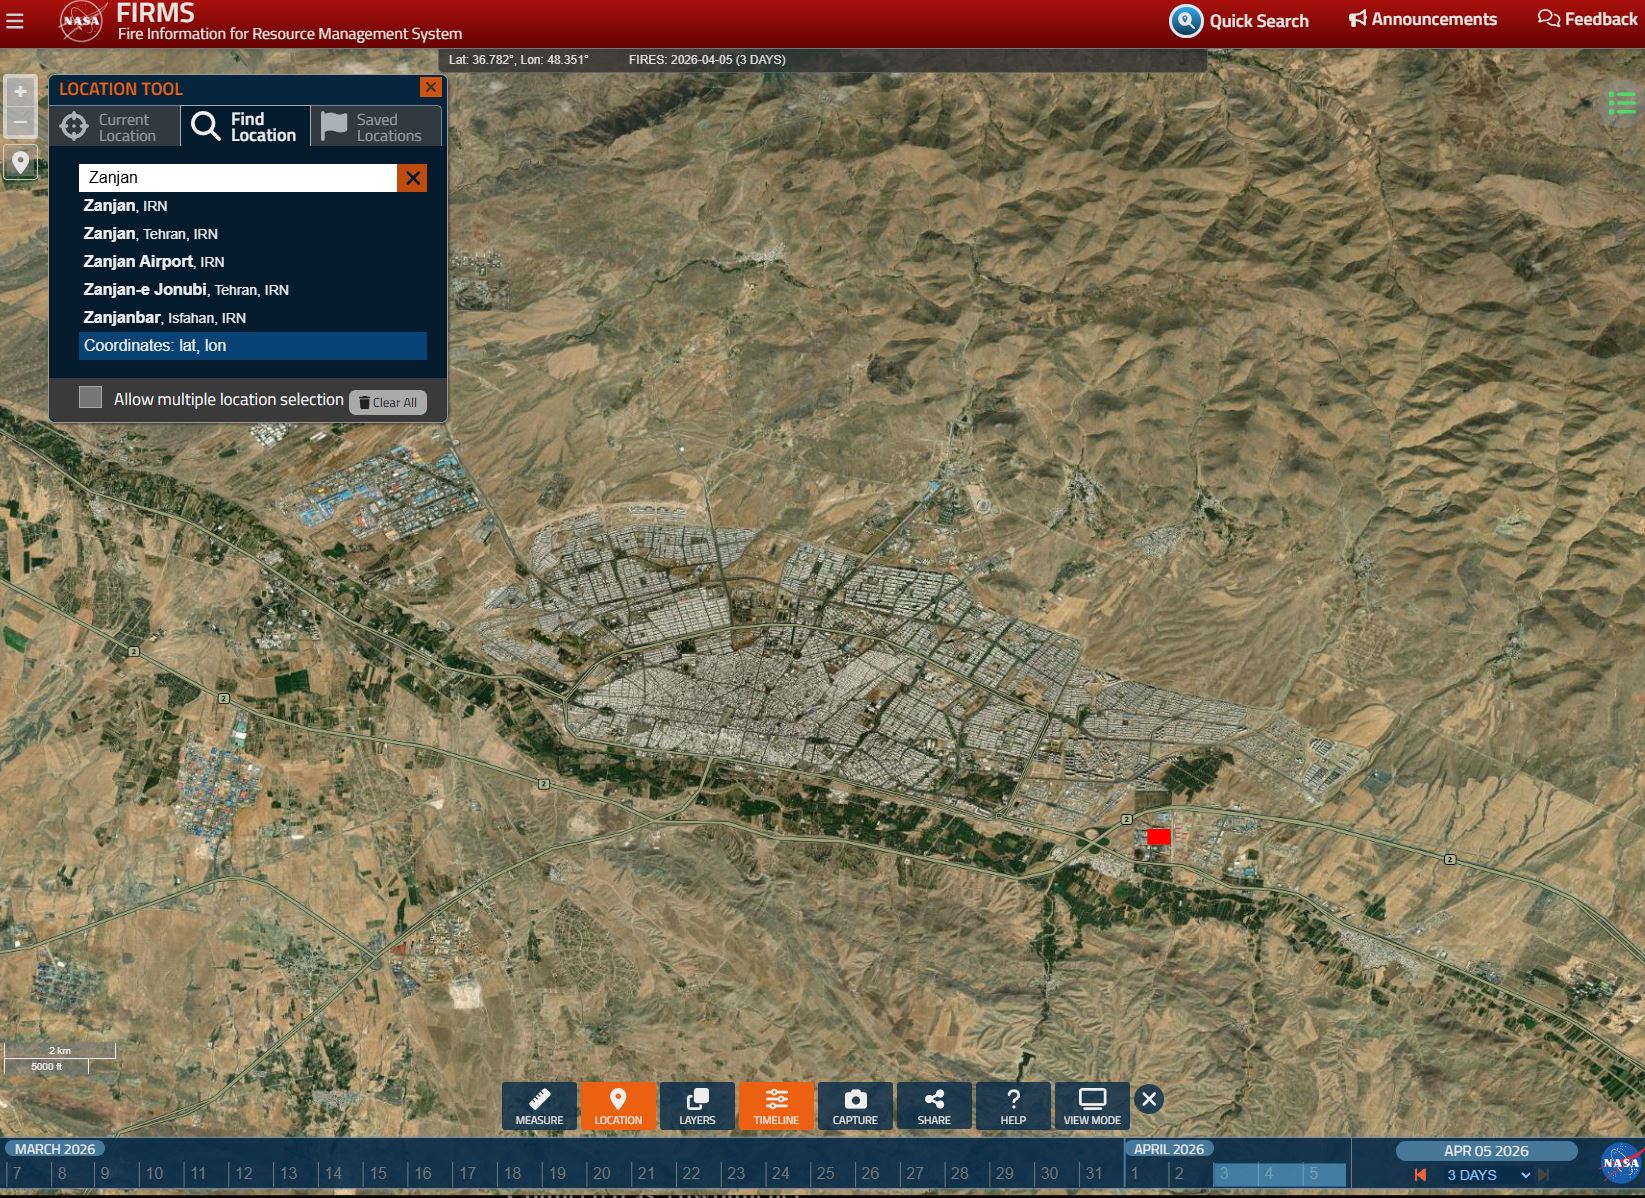Select March 26 on the timeline
This screenshot has height=1198, width=1645.
point(870,1174)
